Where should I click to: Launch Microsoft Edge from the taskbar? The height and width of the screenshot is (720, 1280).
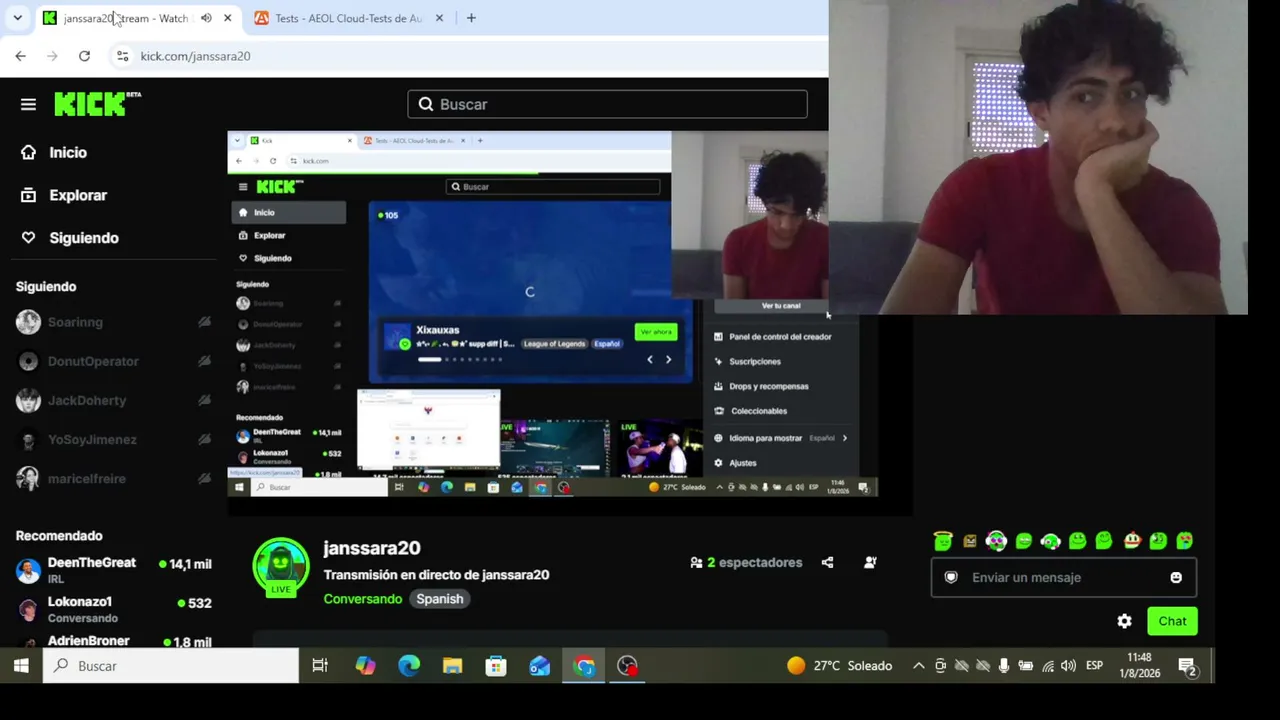coord(409,665)
